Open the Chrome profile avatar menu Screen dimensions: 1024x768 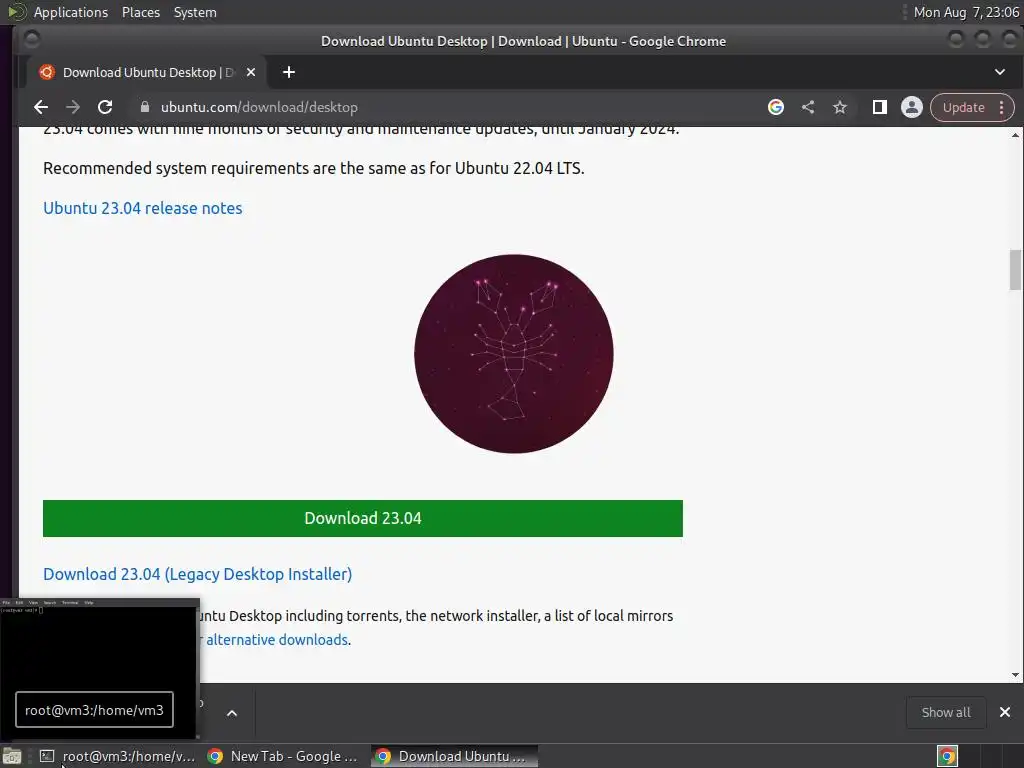pyautogui.click(x=912, y=107)
